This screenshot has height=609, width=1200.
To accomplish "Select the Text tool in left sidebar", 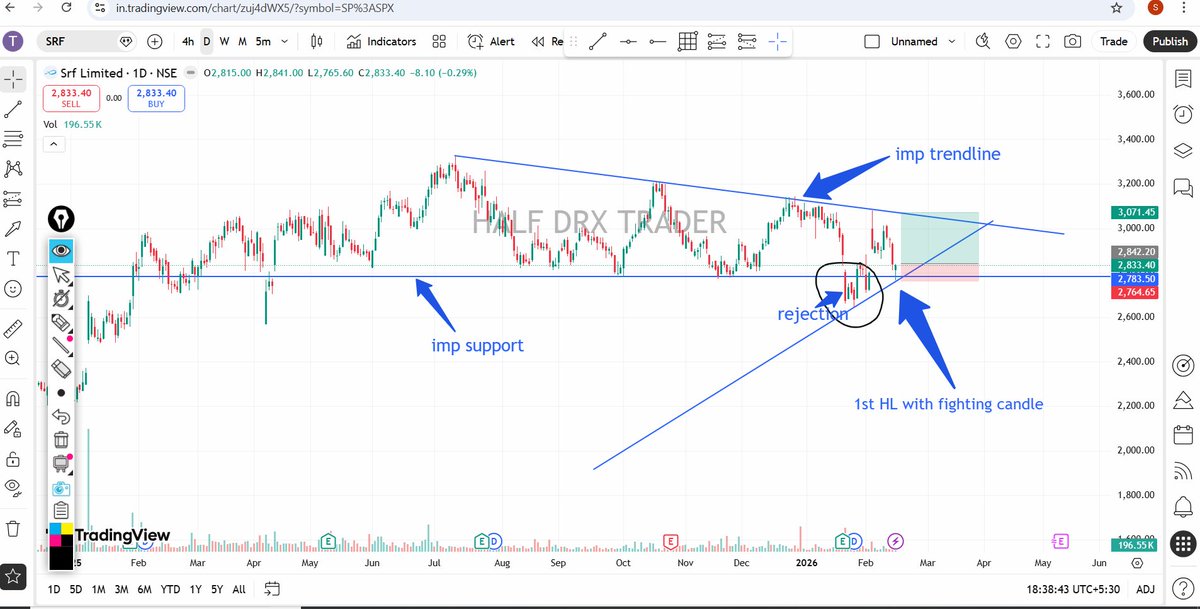I will [13, 258].
